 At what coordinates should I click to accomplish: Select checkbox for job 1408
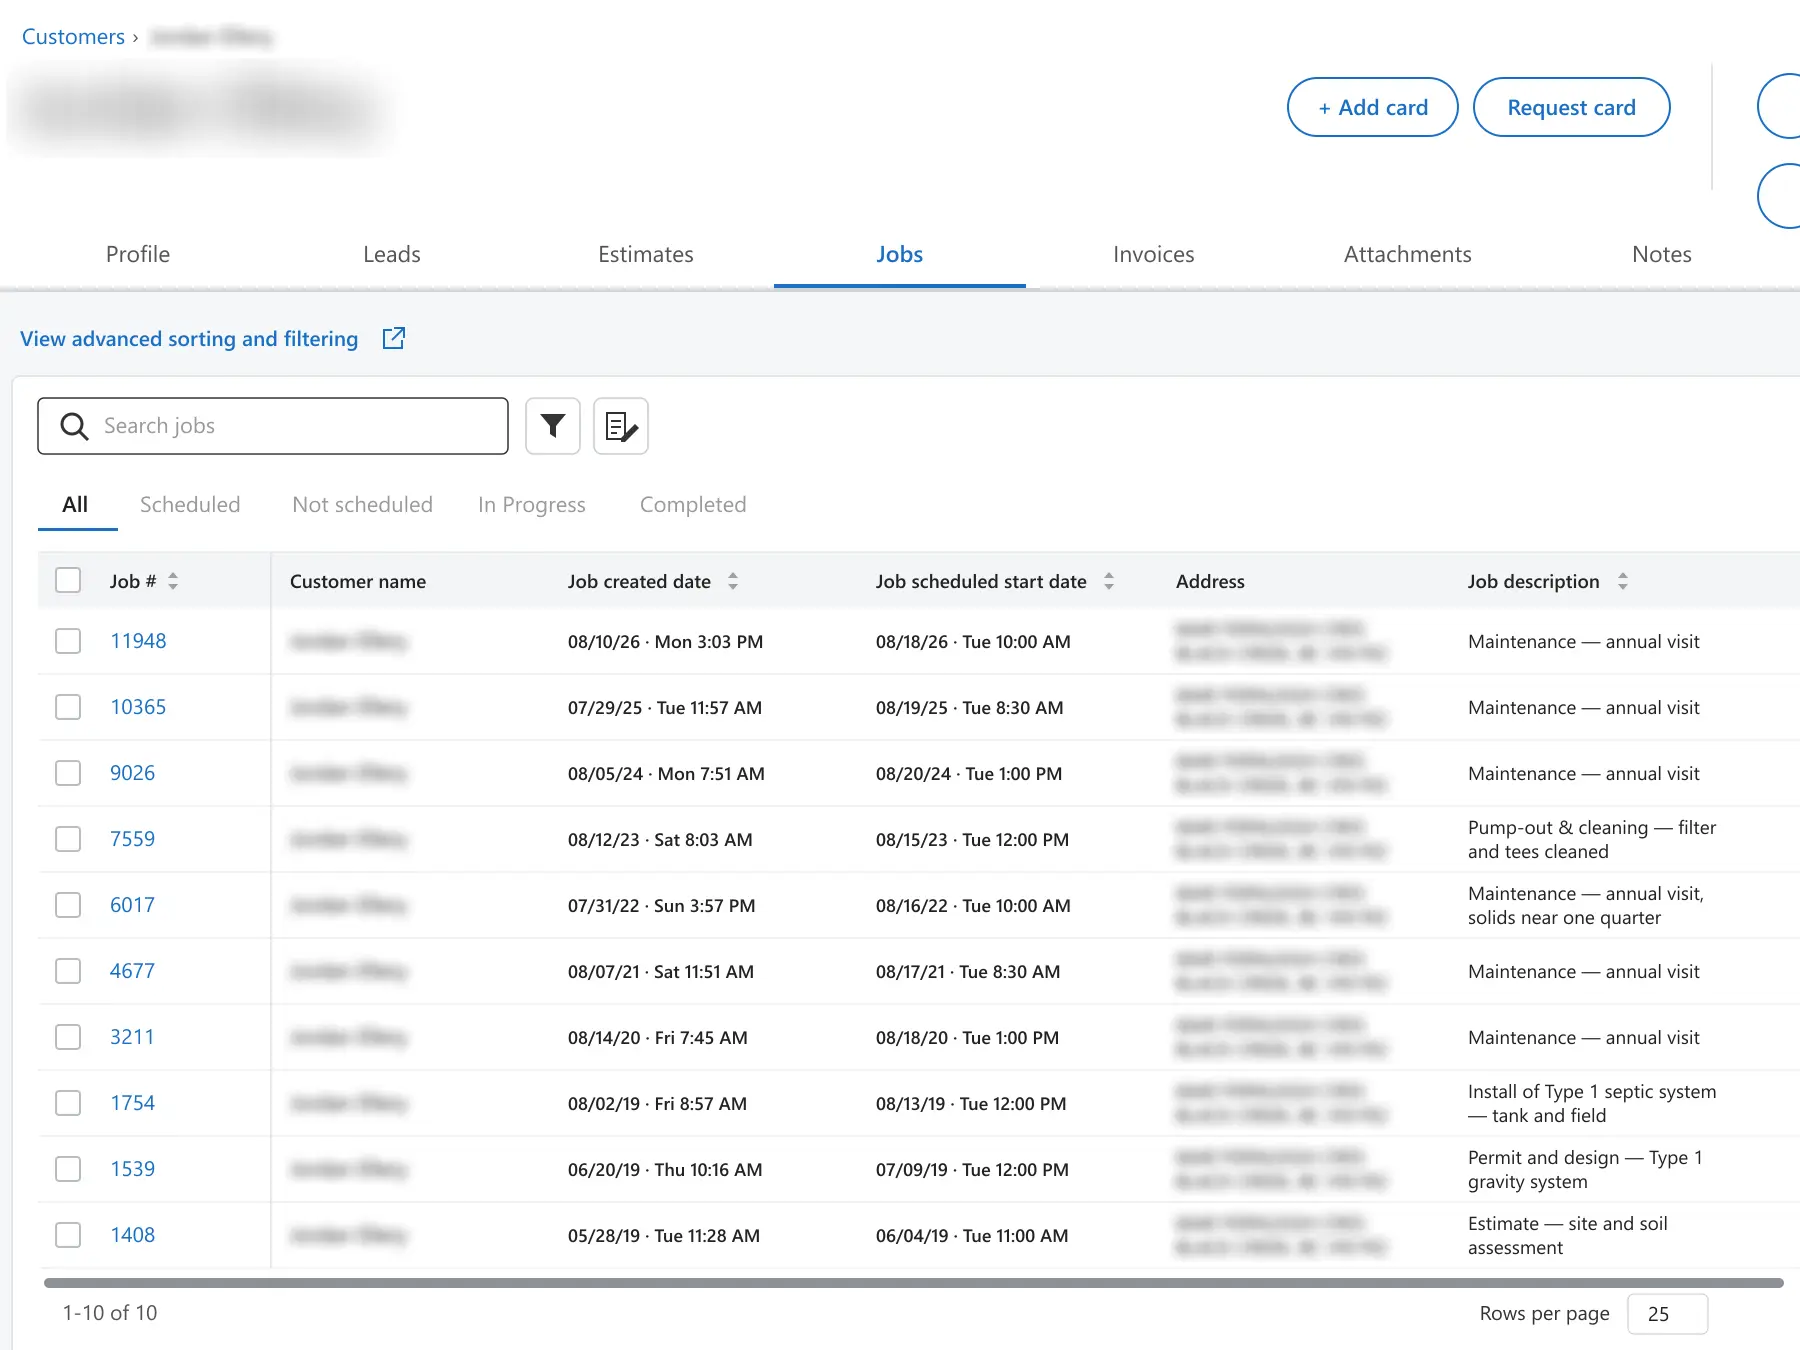(x=68, y=1235)
